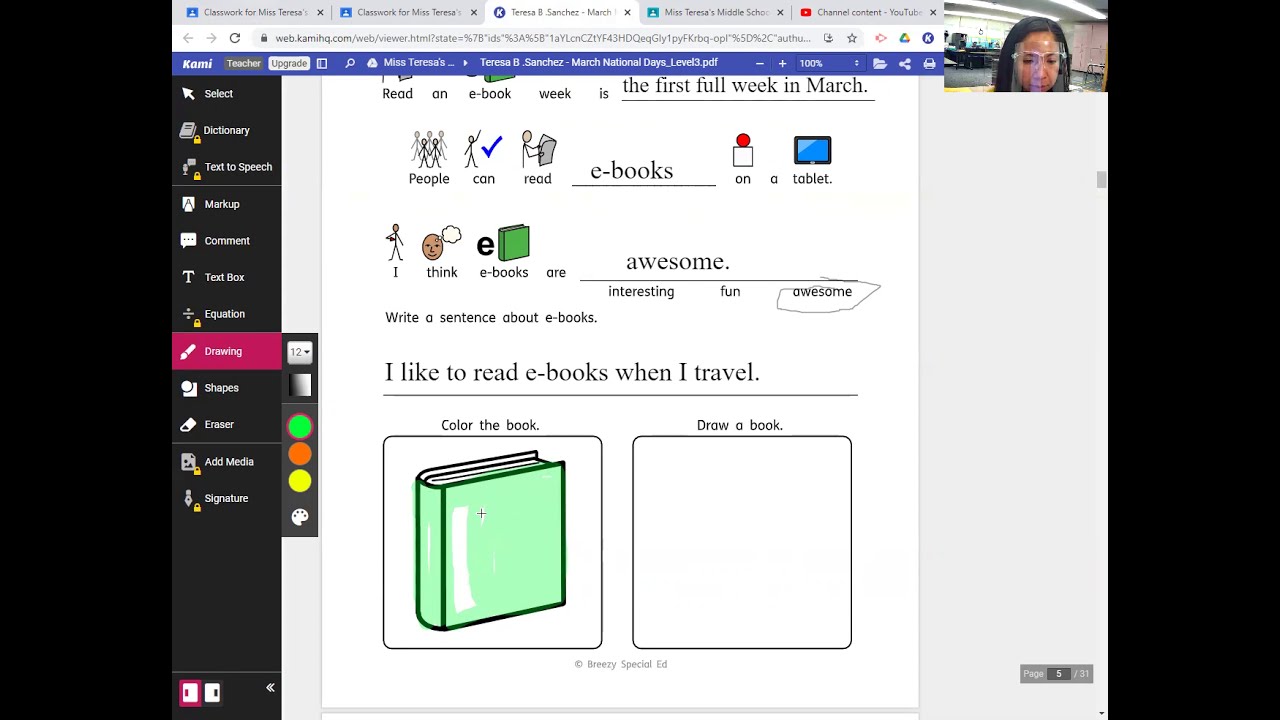
Task: Click the circled word choice 'awesome'
Action: point(822,291)
